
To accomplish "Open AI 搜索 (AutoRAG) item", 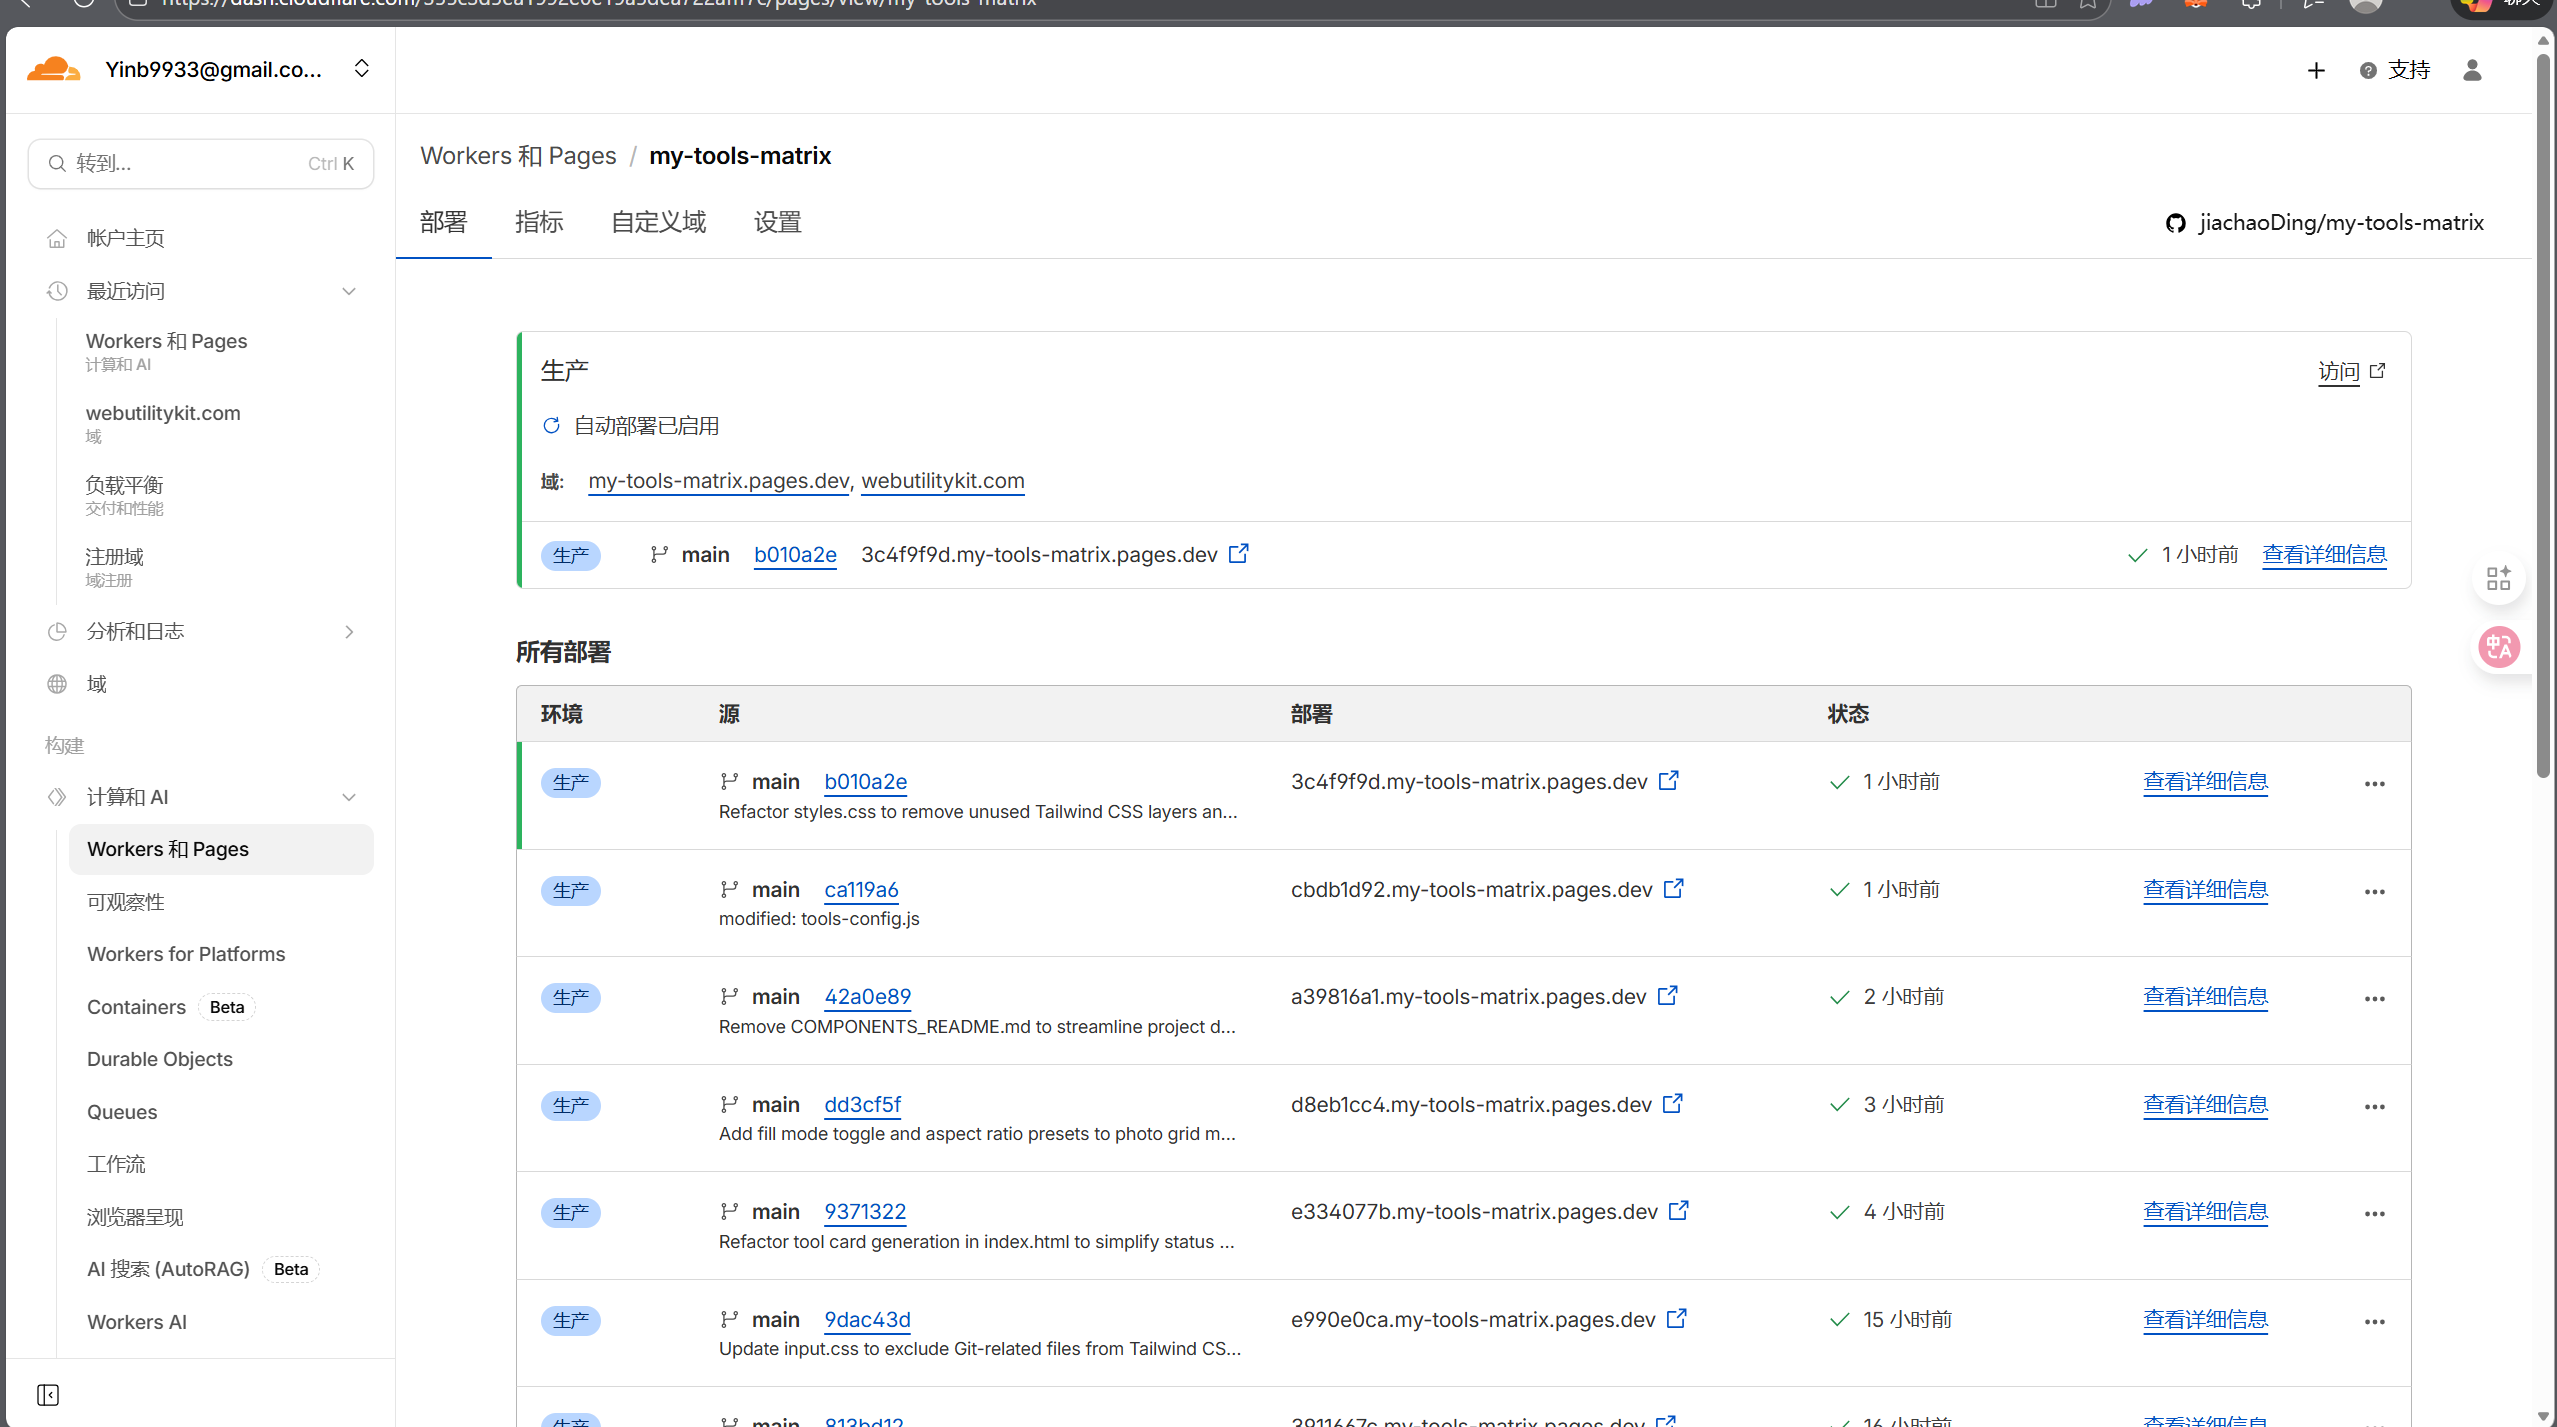I will [203, 1269].
